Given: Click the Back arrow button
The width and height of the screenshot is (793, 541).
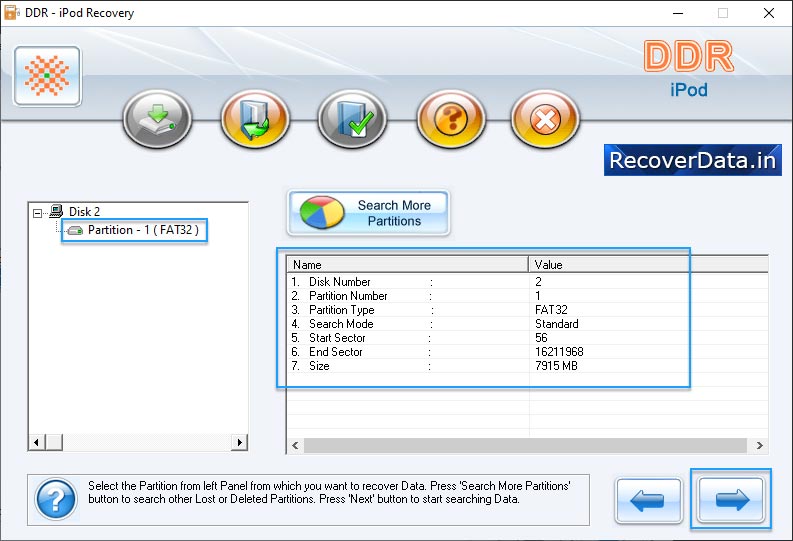Looking at the screenshot, I should 648,501.
